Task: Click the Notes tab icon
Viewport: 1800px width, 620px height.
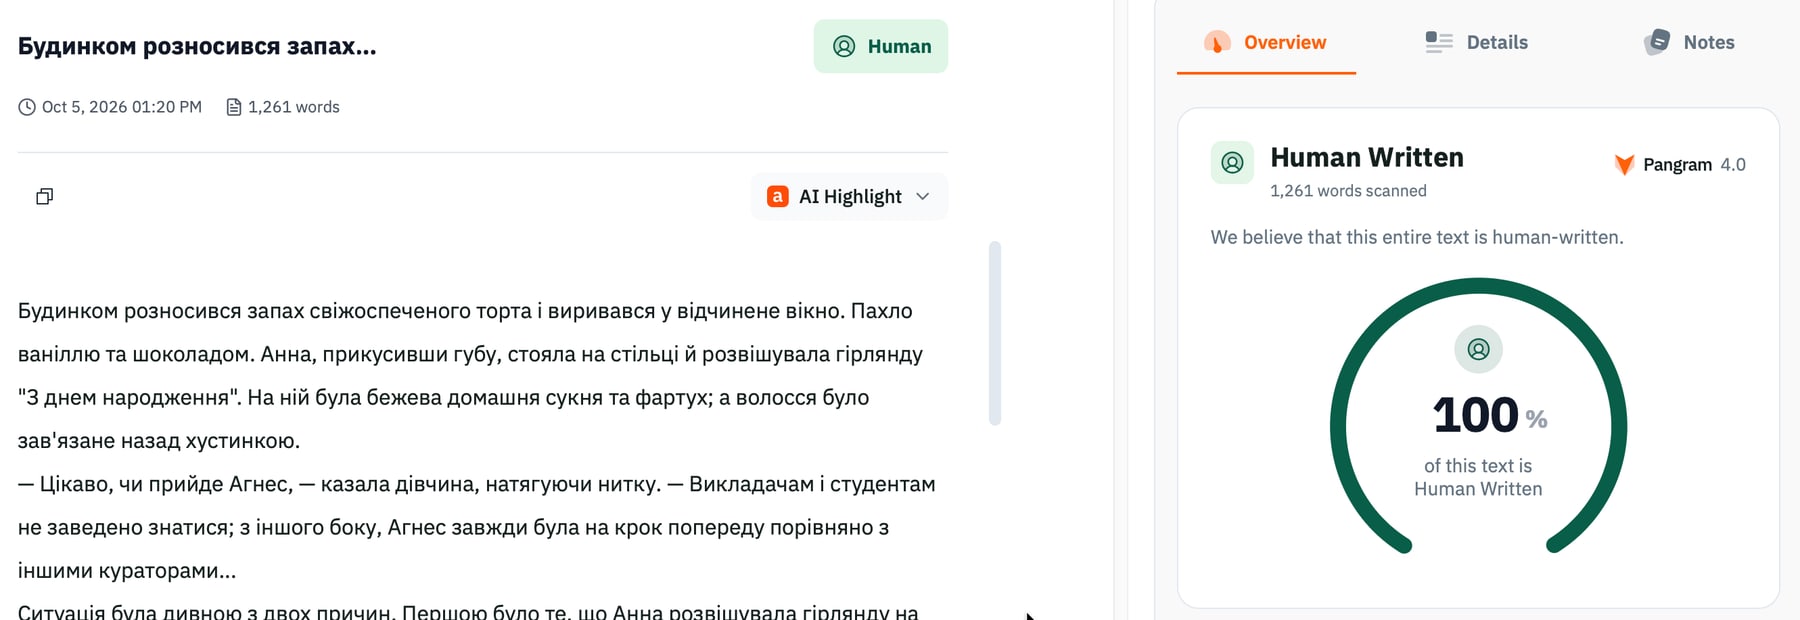Action: (1657, 42)
